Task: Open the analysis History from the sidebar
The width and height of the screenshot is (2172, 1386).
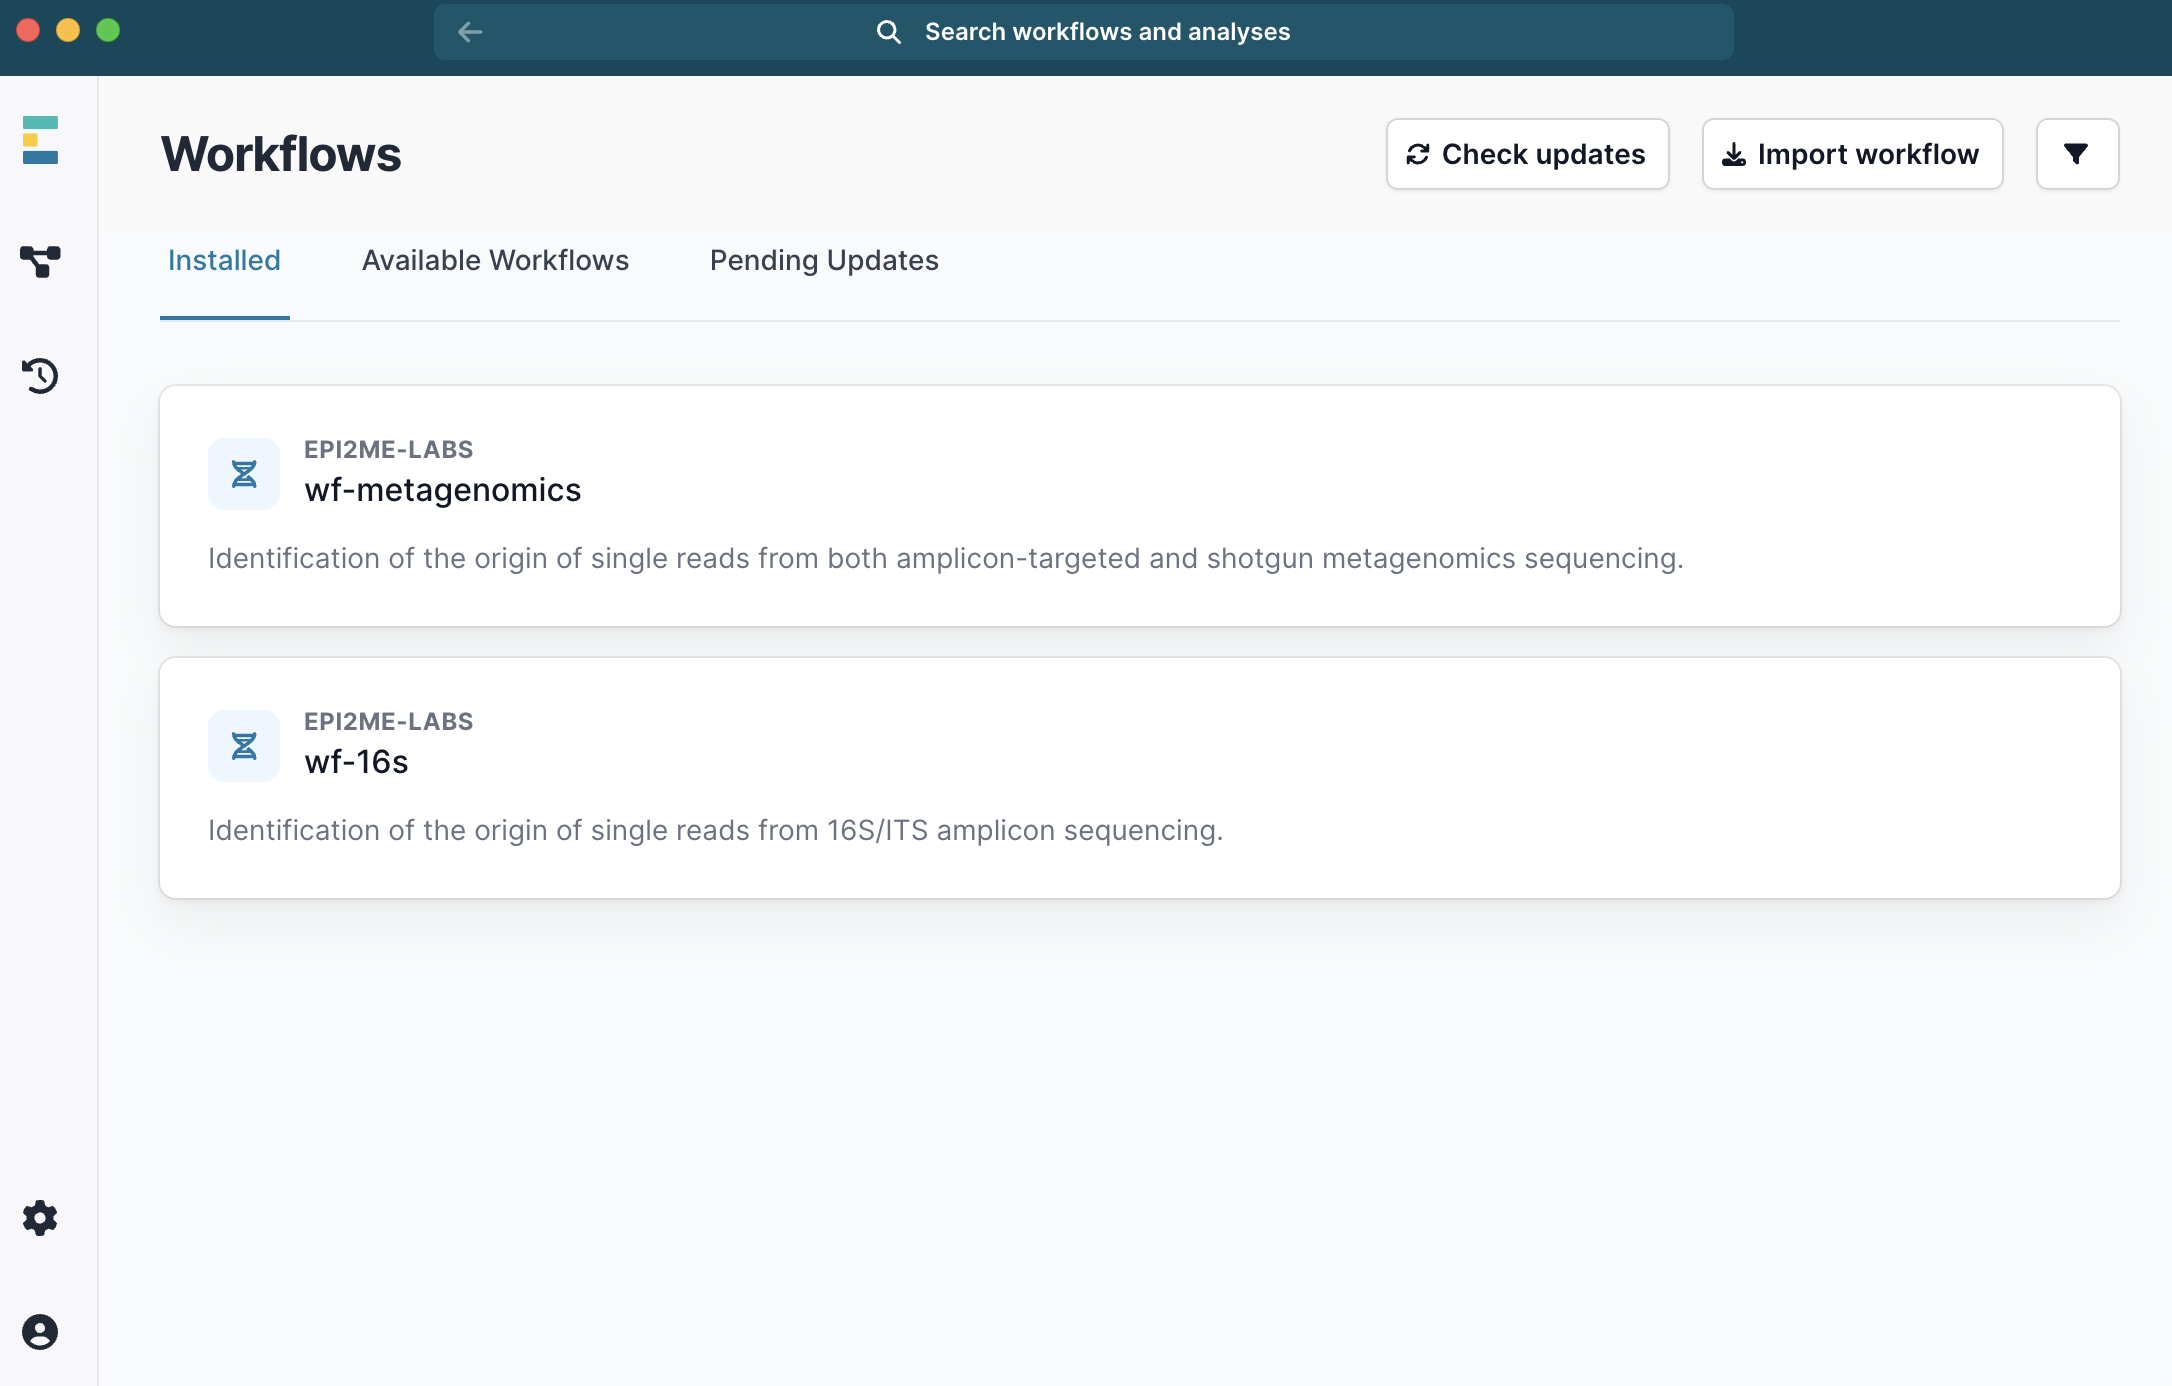Action: click(x=40, y=376)
